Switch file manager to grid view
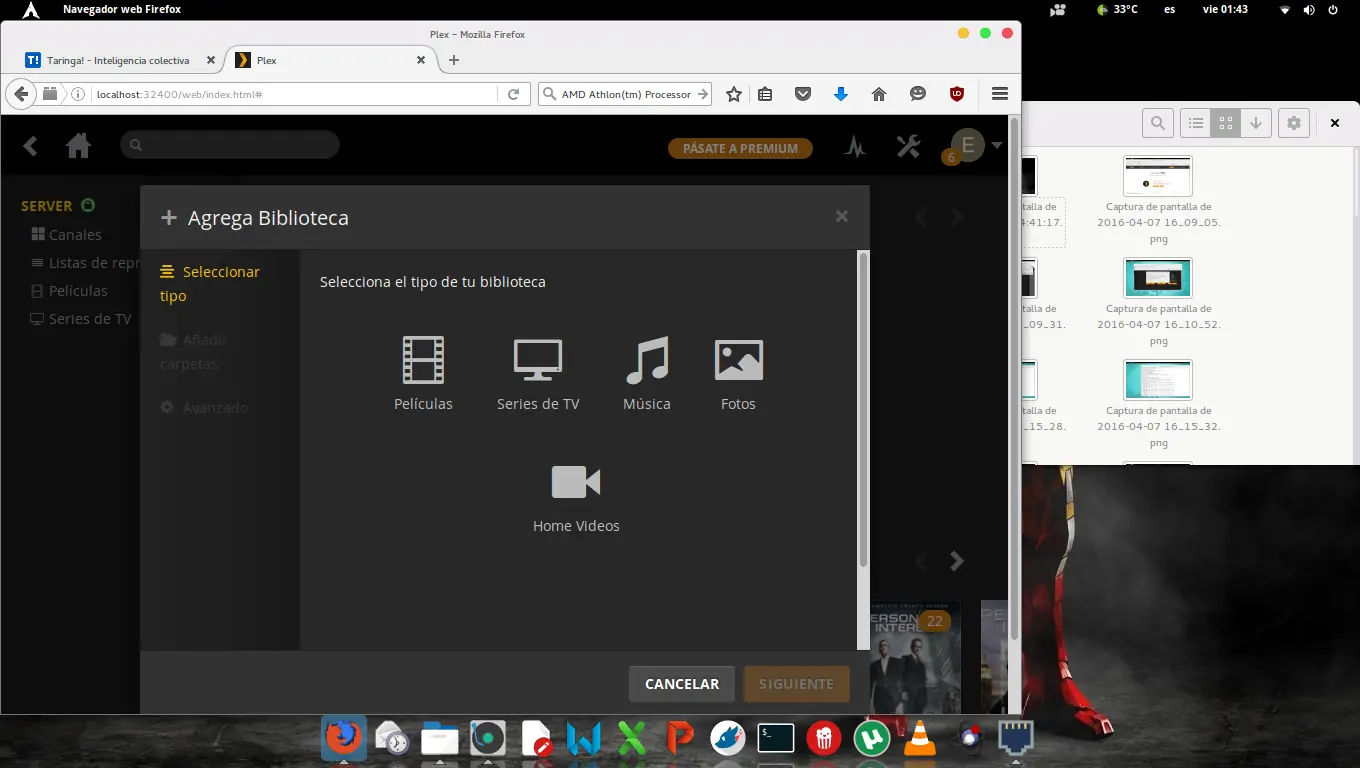Viewport: 1360px width, 768px height. click(x=1226, y=123)
